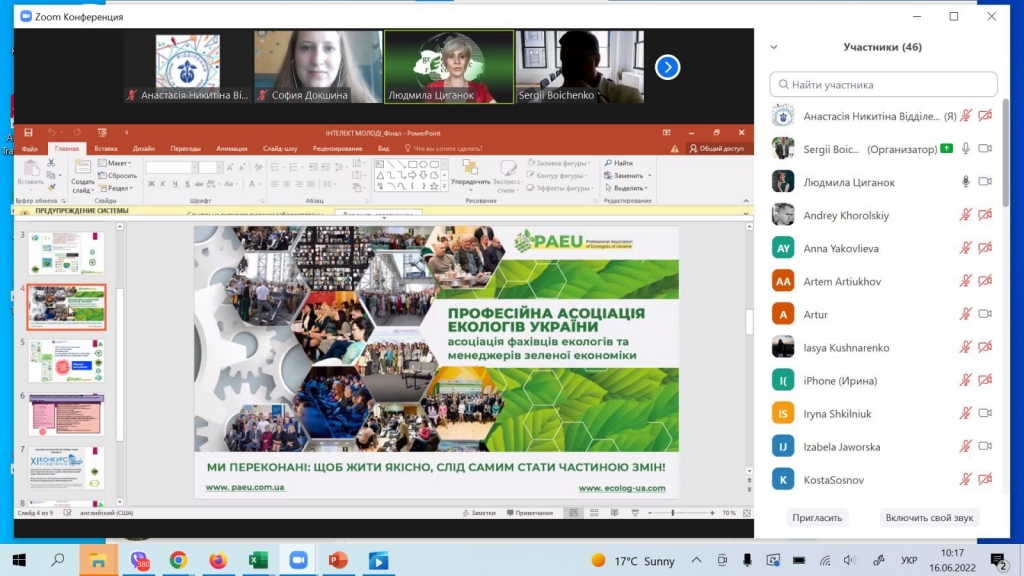
Task: Click the zoom slider handle
Action: [x=673, y=513]
